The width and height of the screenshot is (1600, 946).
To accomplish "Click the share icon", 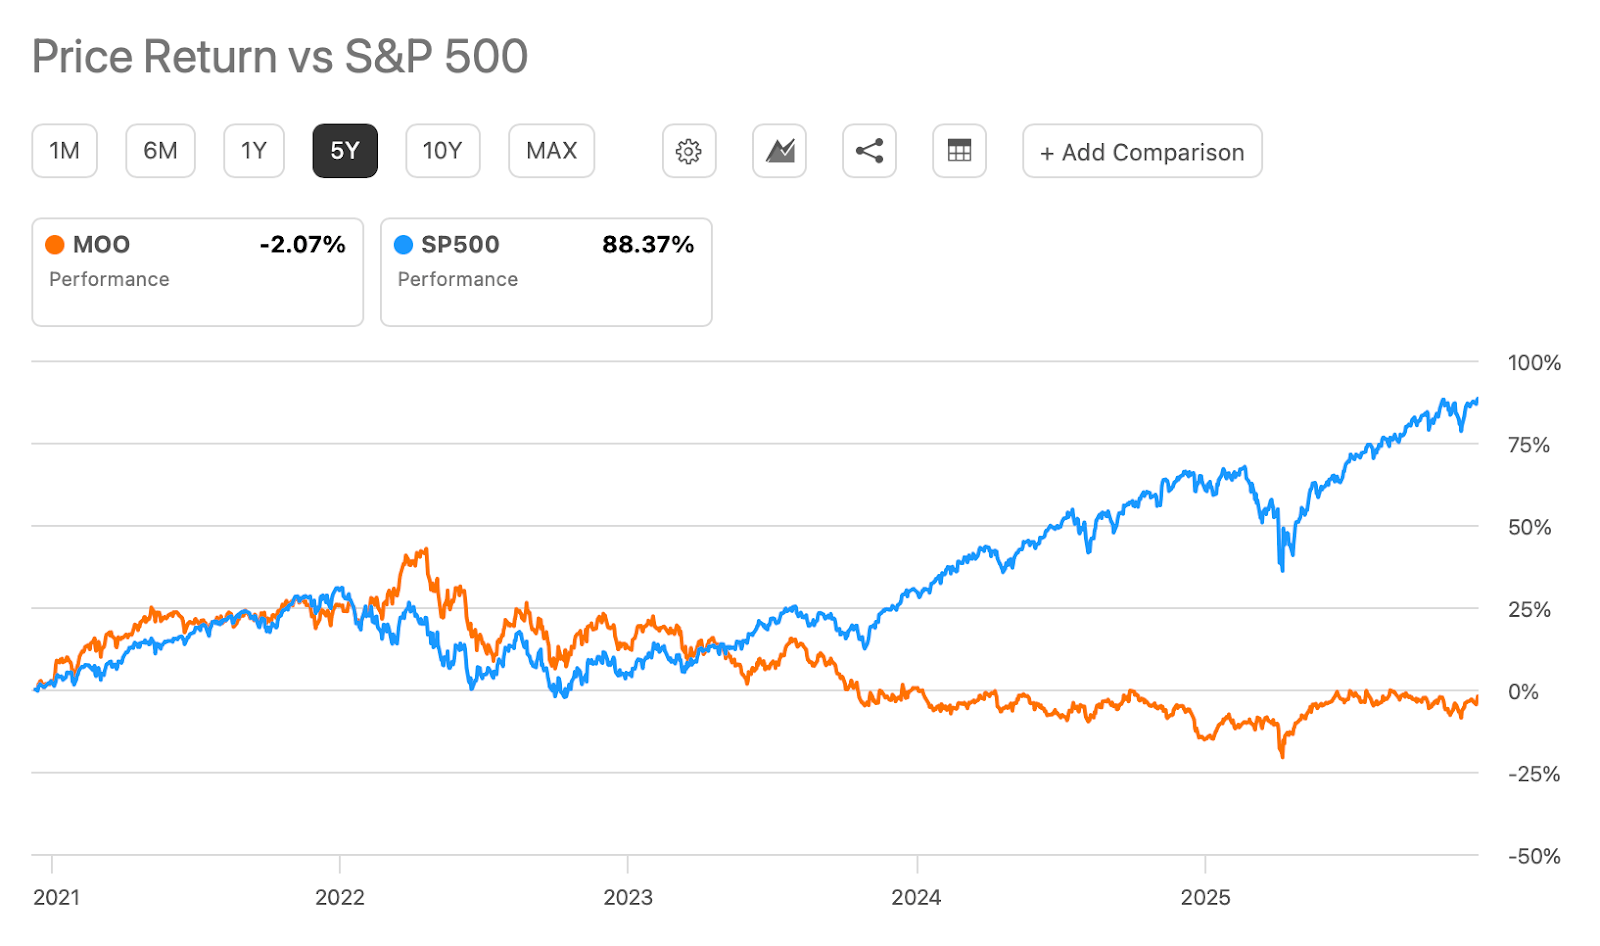I will pos(869,151).
